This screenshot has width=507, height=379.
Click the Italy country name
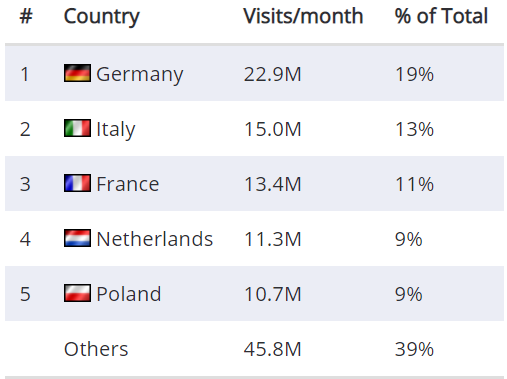pyautogui.click(x=116, y=129)
